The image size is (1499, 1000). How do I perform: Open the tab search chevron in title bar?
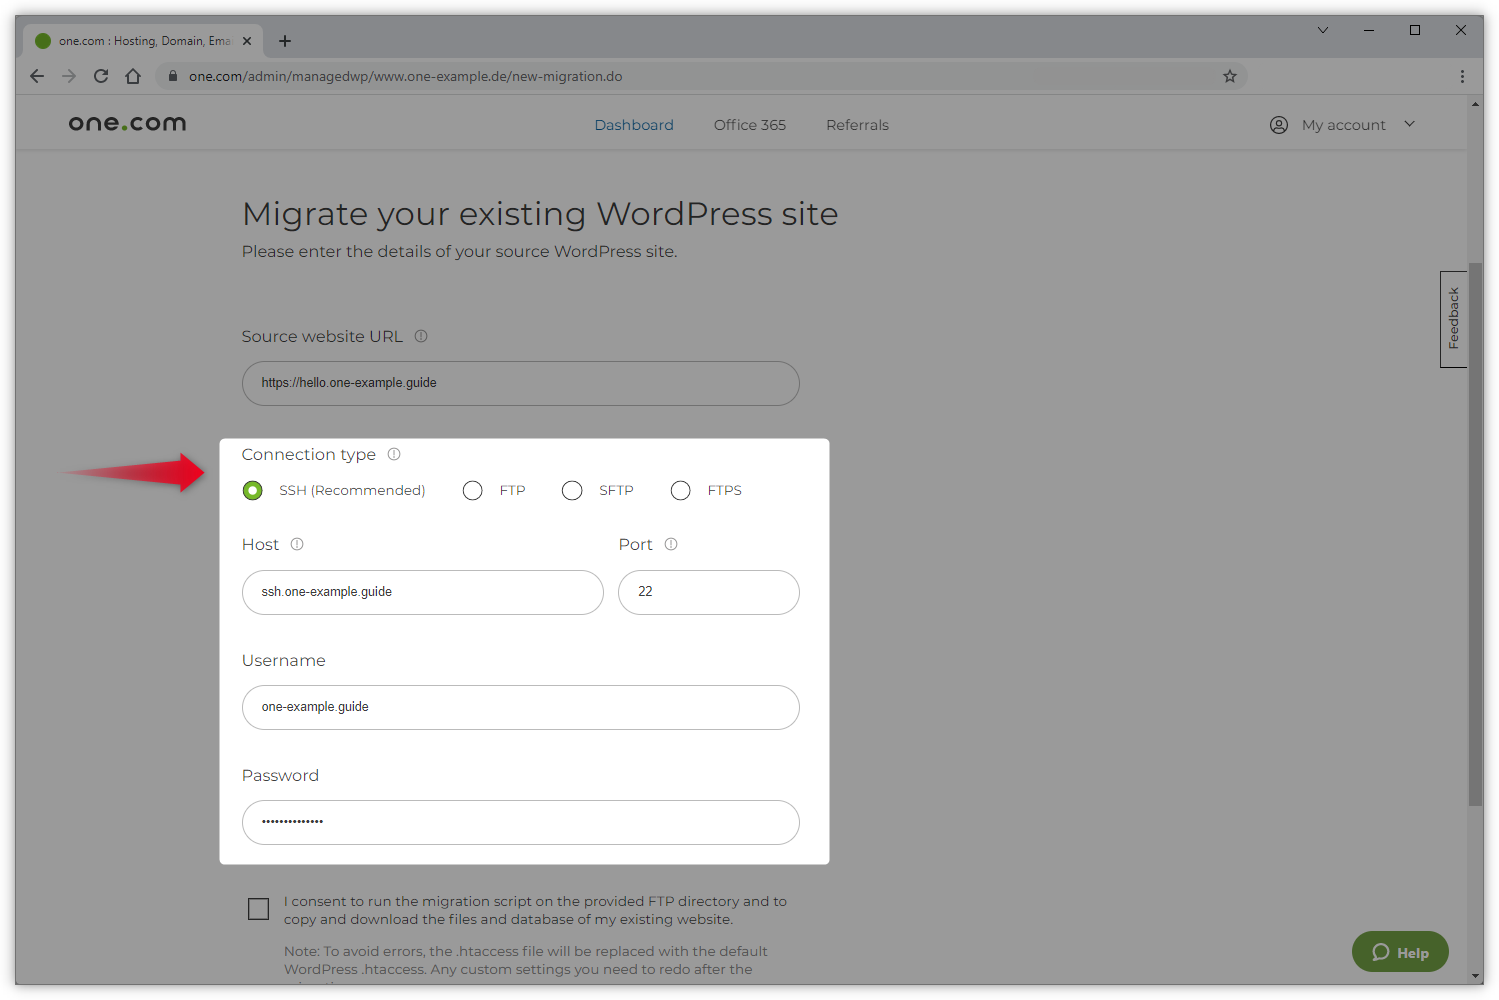tap(1322, 30)
